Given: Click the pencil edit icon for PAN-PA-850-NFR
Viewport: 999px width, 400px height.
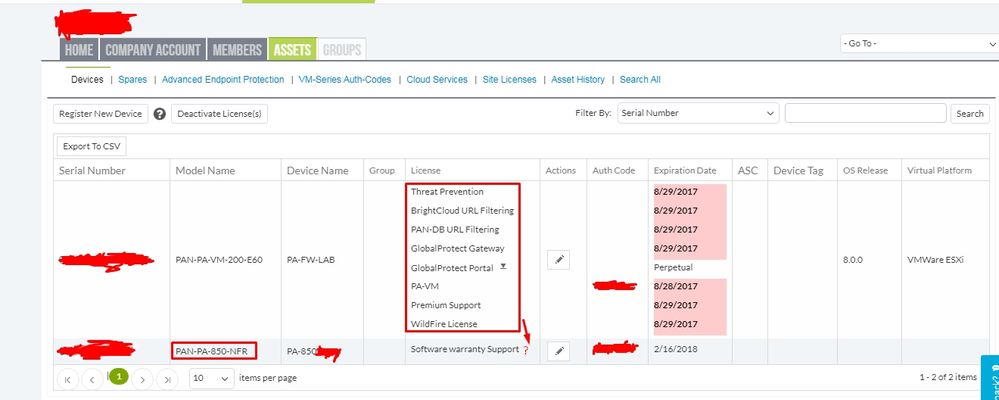Looking at the screenshot, I should point(558,351).
